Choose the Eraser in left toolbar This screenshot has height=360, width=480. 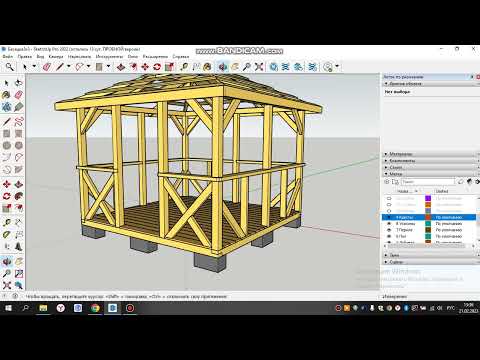click(19, 95)
